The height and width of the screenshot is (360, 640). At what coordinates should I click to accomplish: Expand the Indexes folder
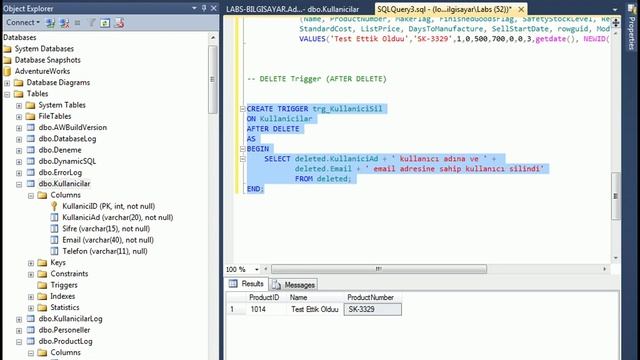tap(31, 297)
